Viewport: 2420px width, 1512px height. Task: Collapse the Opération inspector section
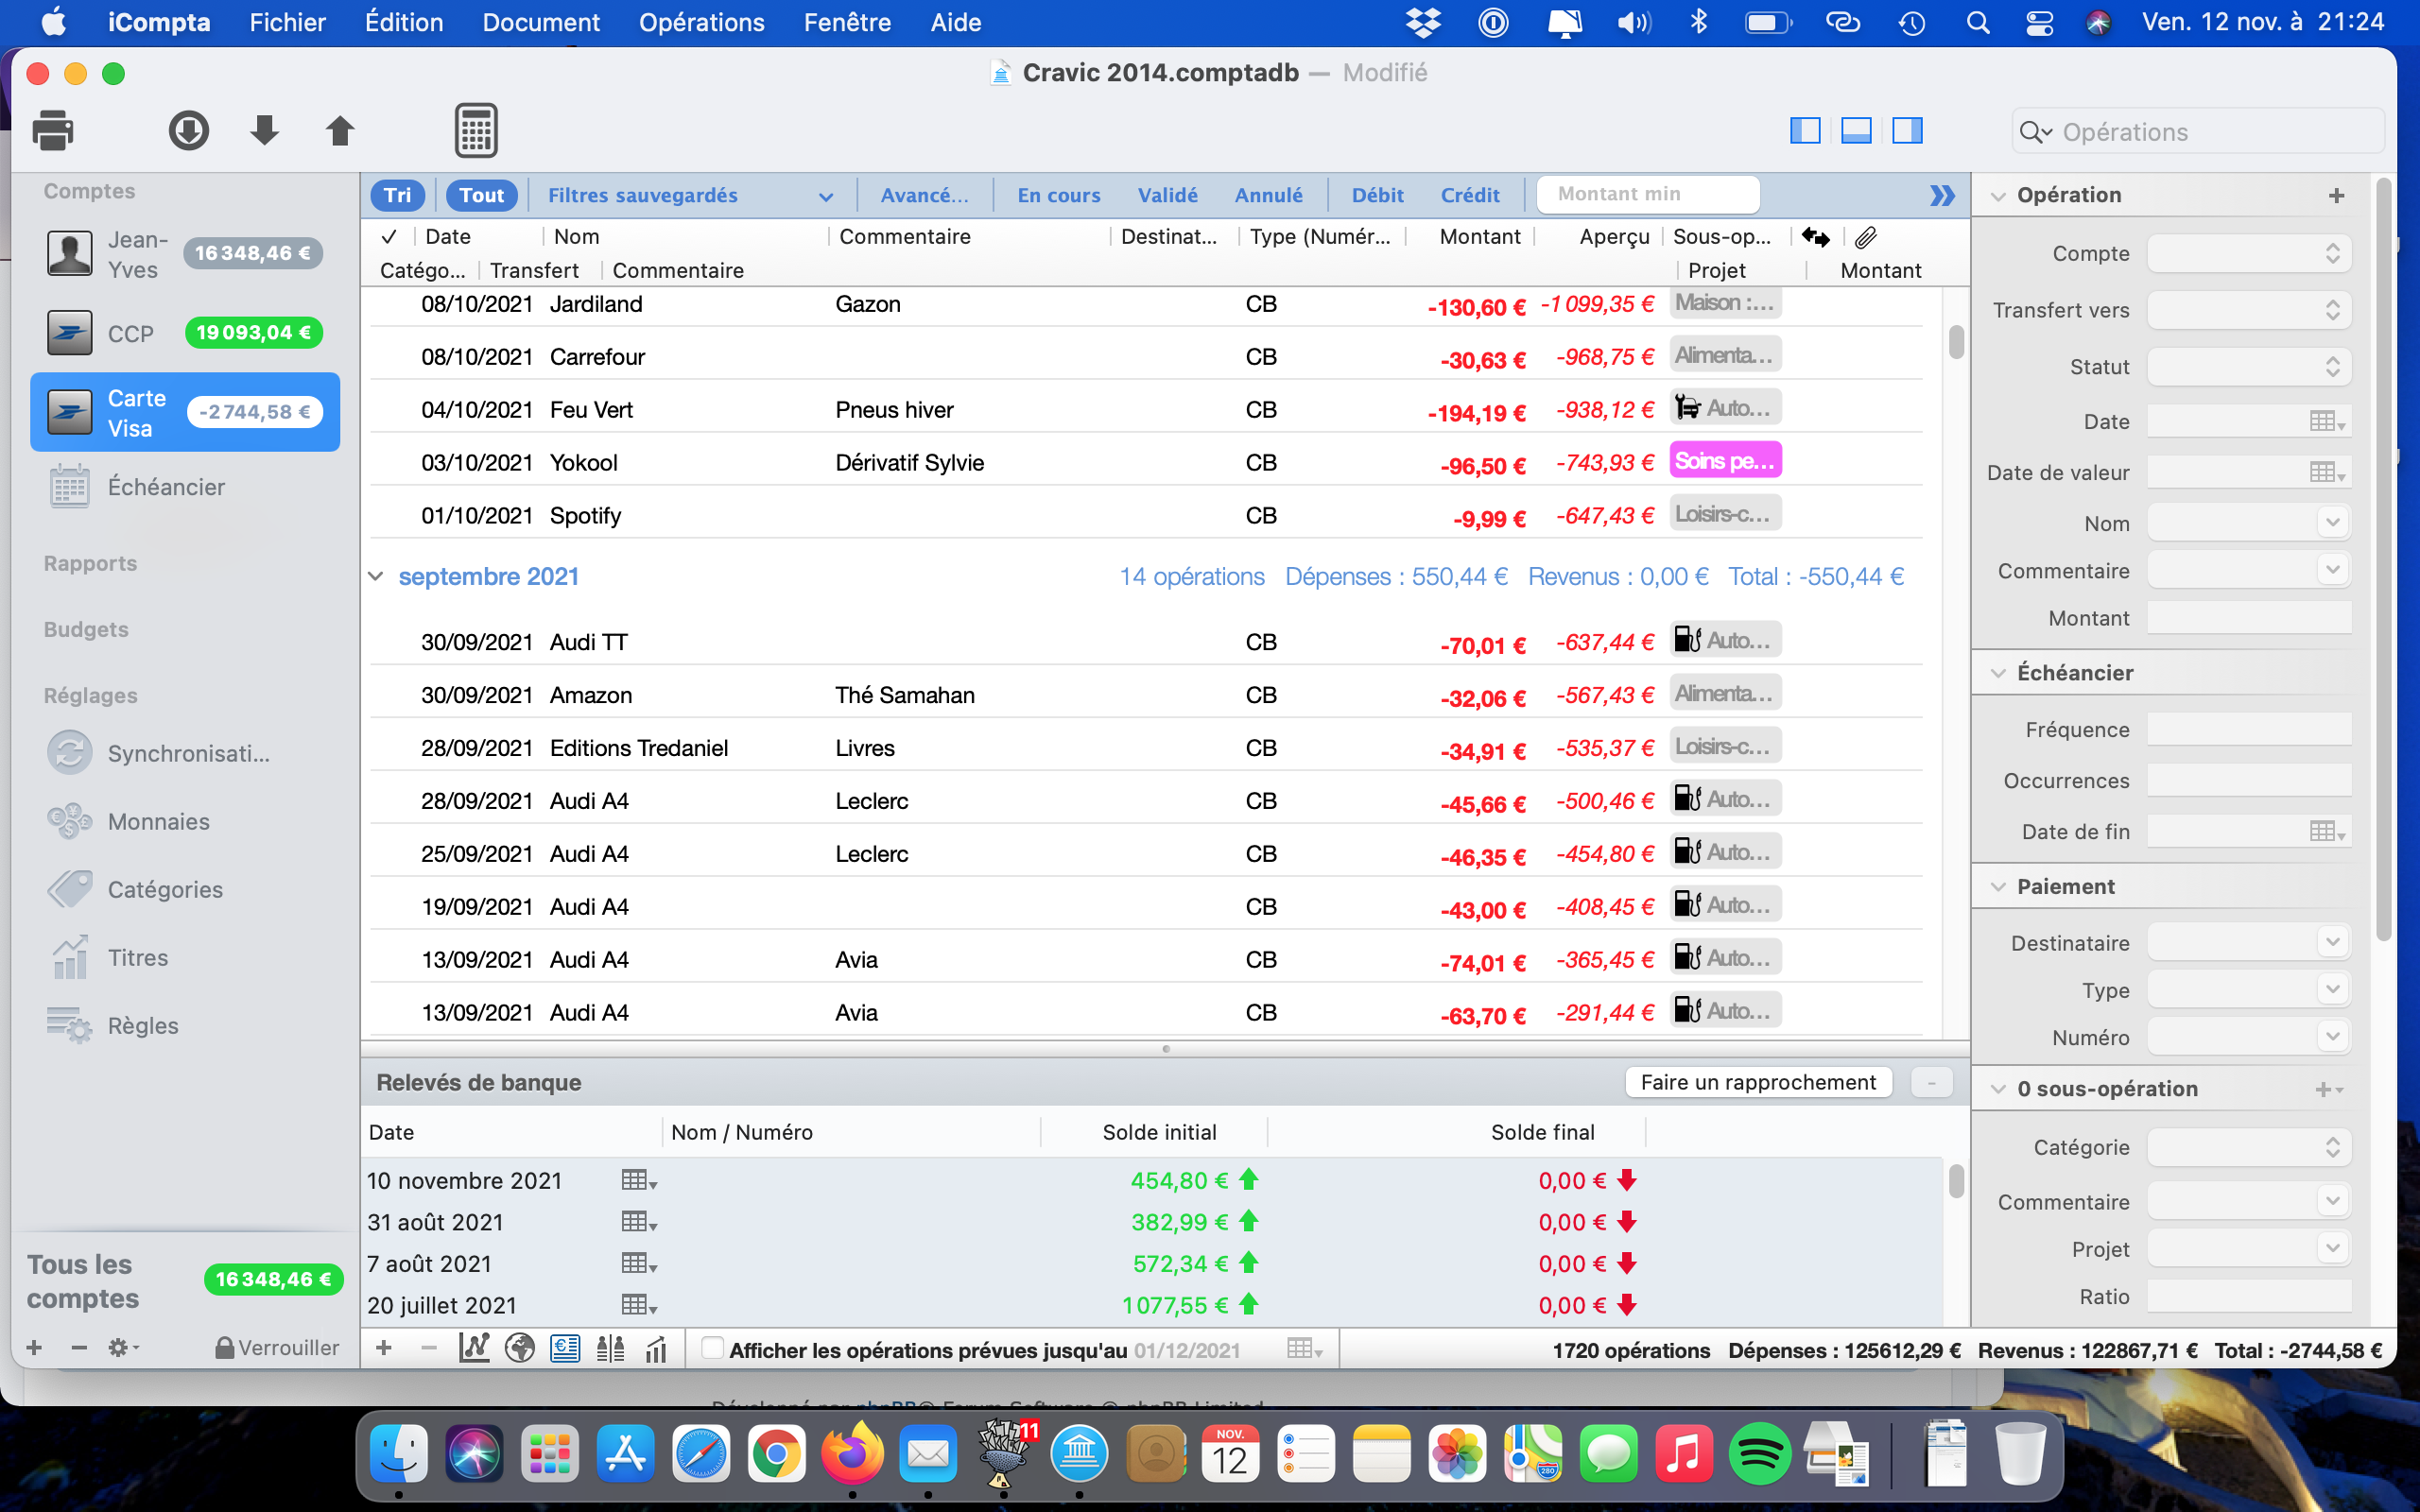(x=1998, y=195)
